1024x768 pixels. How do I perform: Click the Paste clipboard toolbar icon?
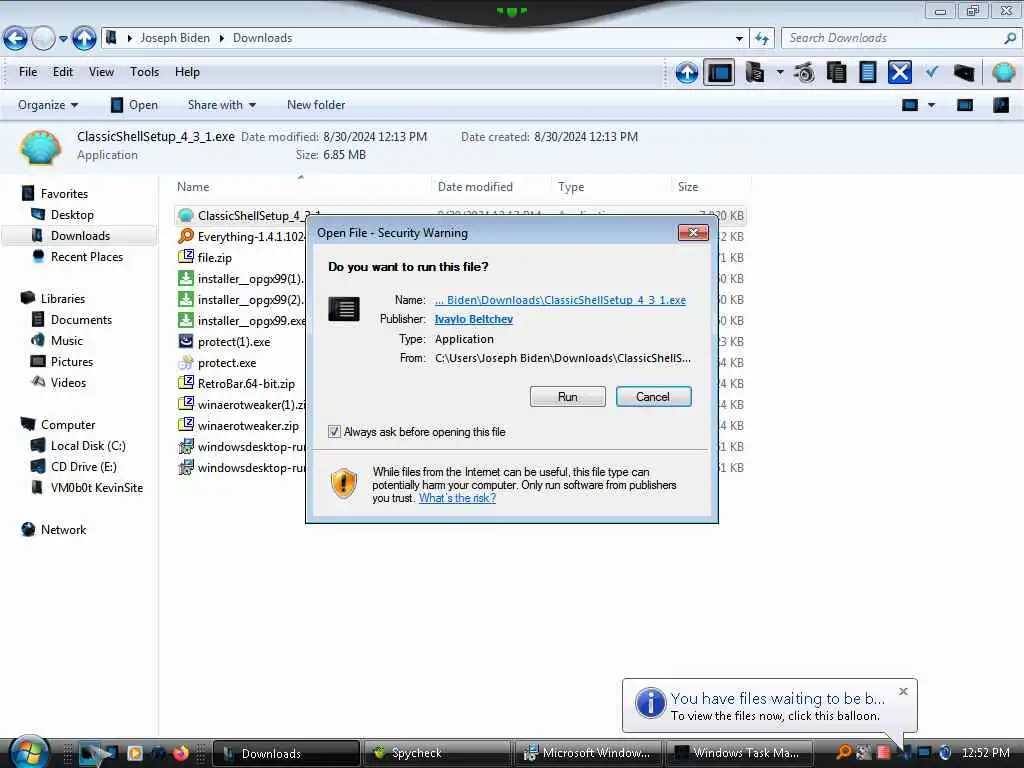868,72
